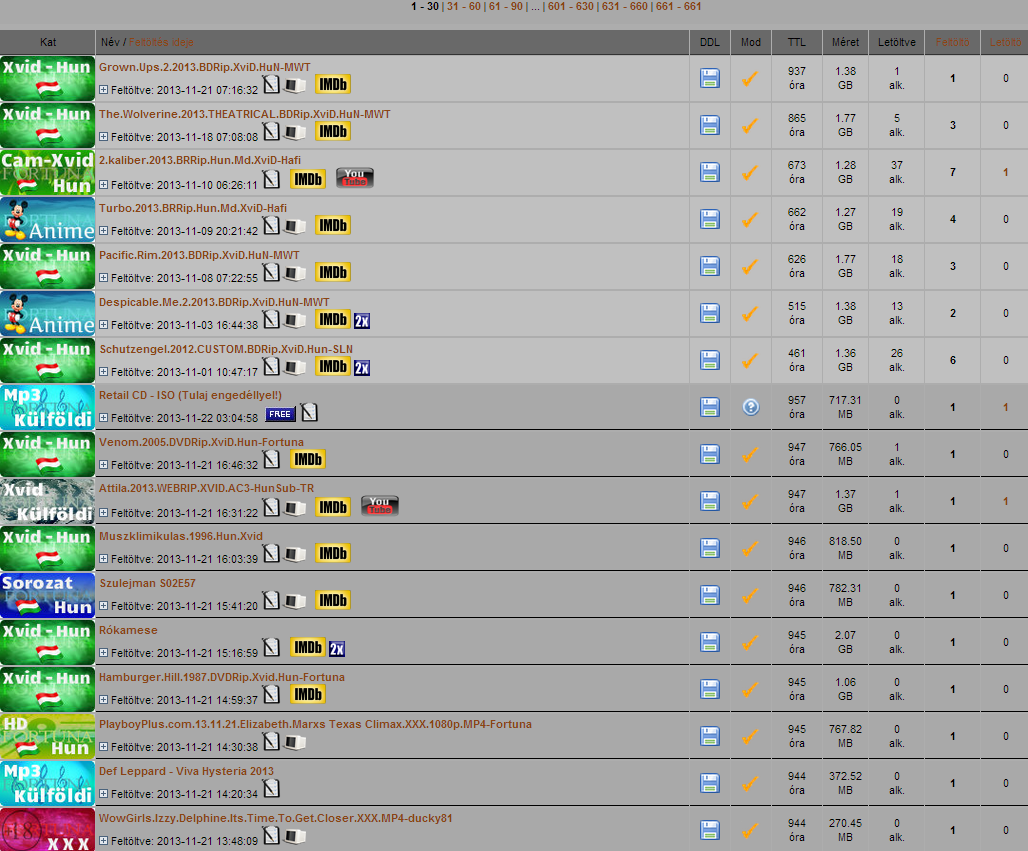Viewport: 1028px width, 851px height.
Task: Open Xvid-Hun category image of Grown.Ups.2
Action: [x=48, y=79]
